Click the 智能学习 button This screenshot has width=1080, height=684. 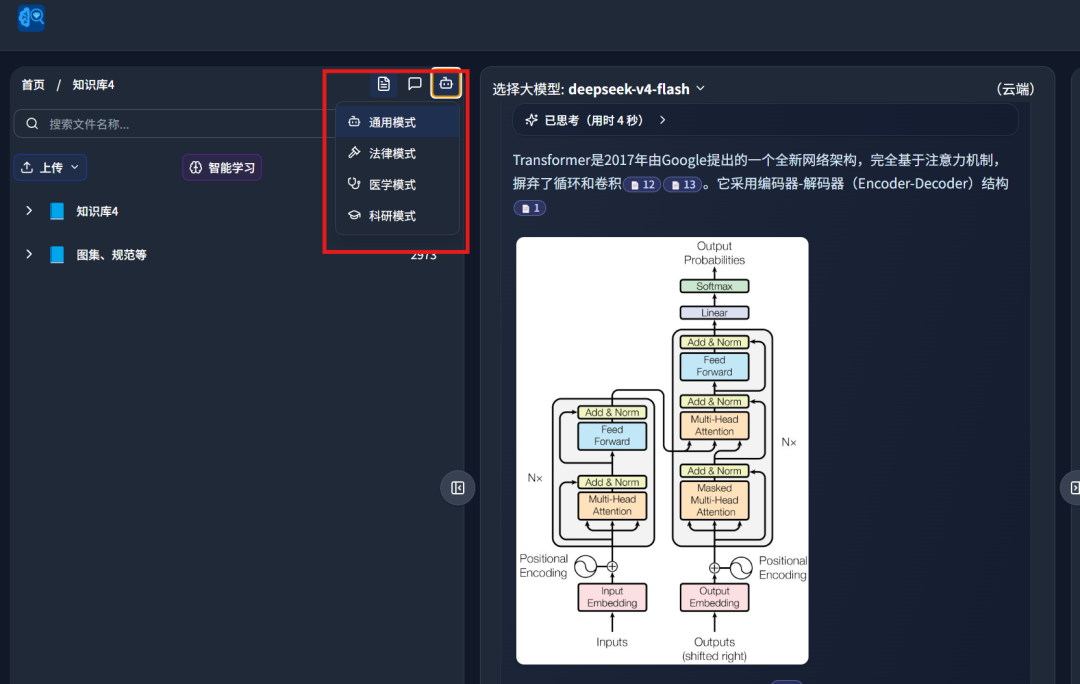(x=222, y=167)
